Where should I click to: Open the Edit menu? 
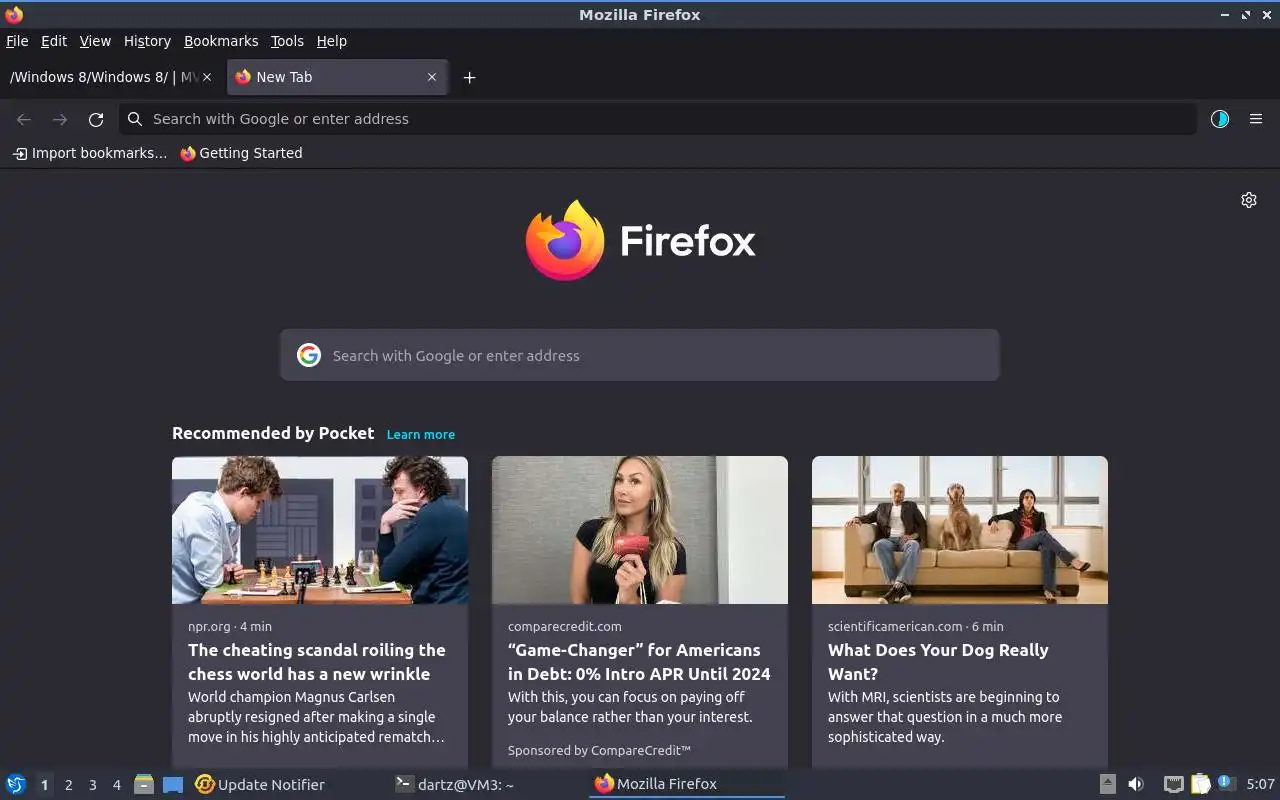54,41
